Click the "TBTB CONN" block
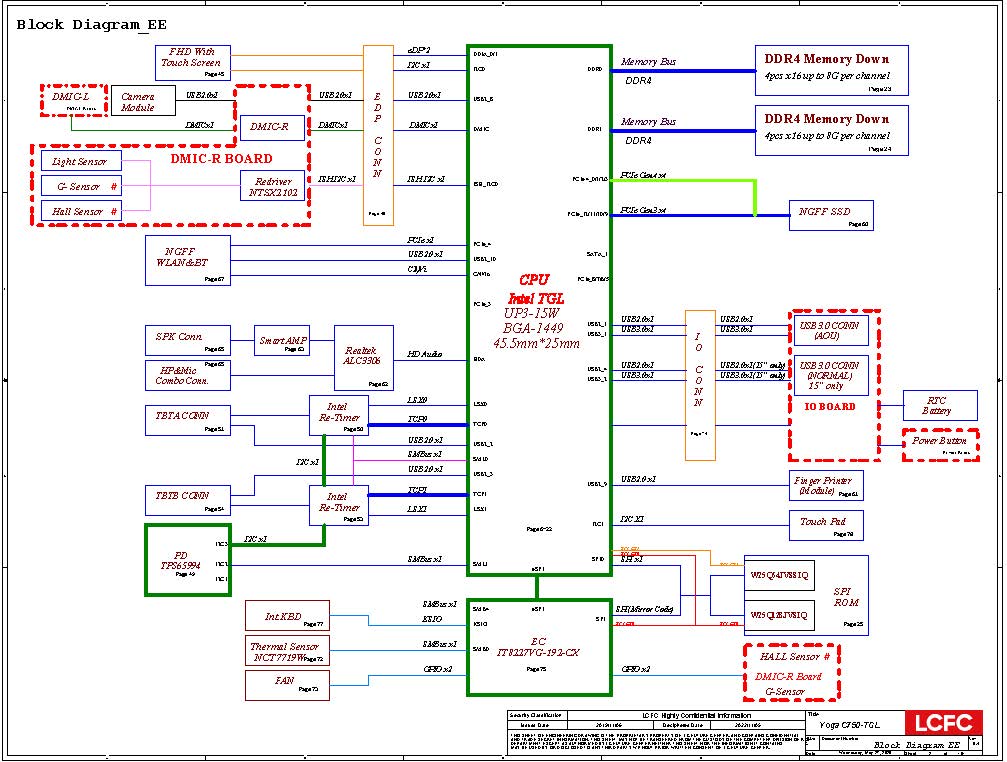 pyautogui.click(x=188, y=500)
